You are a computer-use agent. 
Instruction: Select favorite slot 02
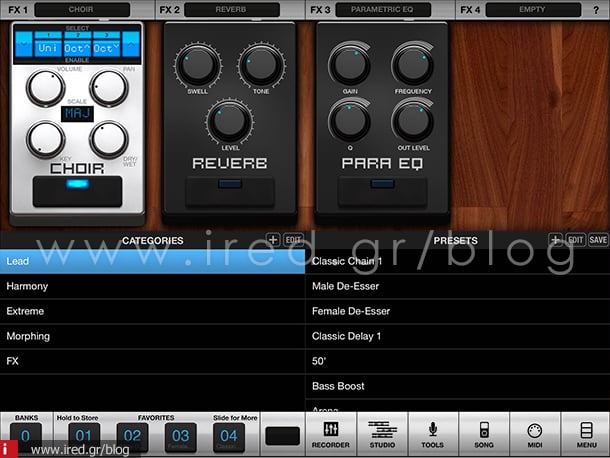click(132, 435)
